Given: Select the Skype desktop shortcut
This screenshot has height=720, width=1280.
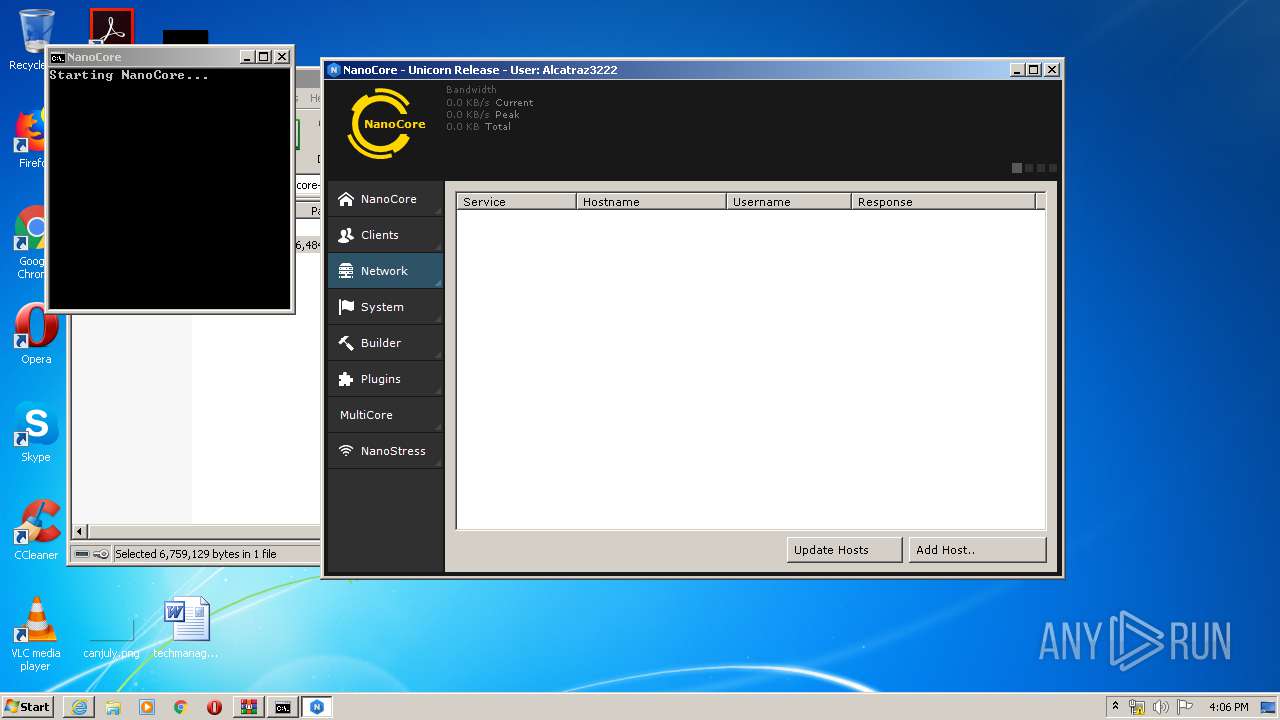Looking at the screenshot, I should click(35, 433).
